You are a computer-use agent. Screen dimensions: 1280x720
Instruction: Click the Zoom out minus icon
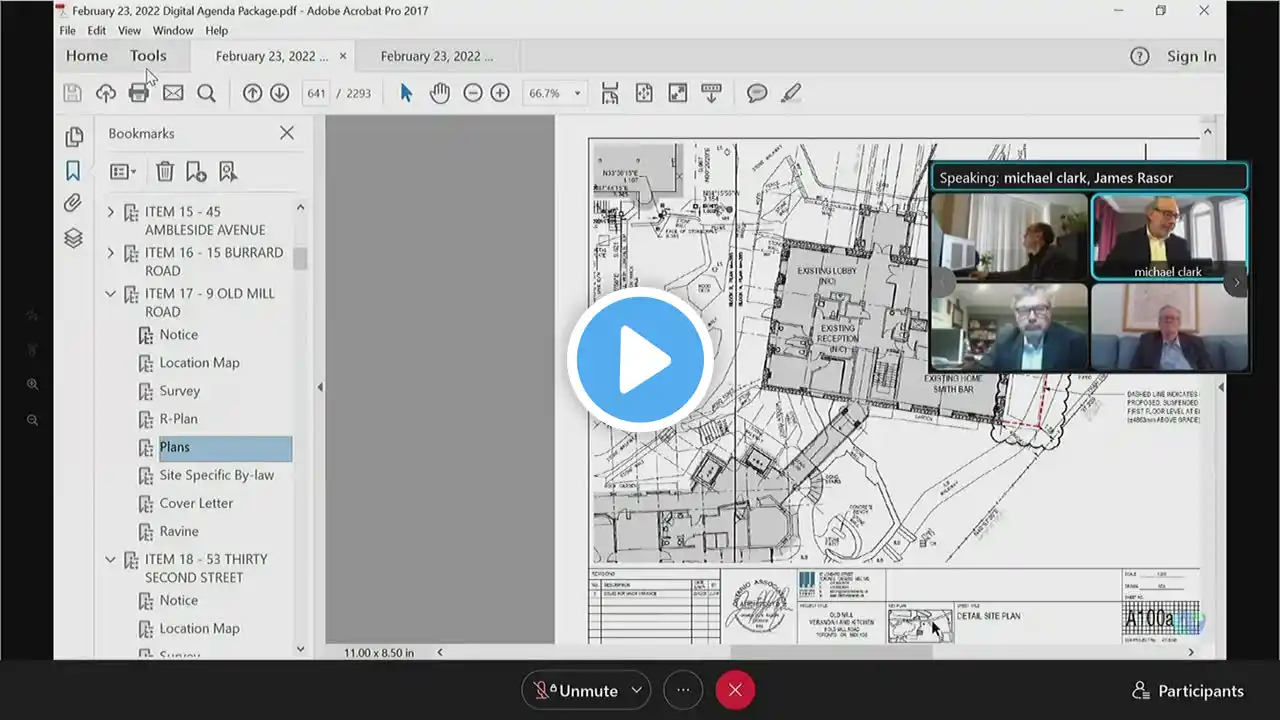[x=473, y=93]
